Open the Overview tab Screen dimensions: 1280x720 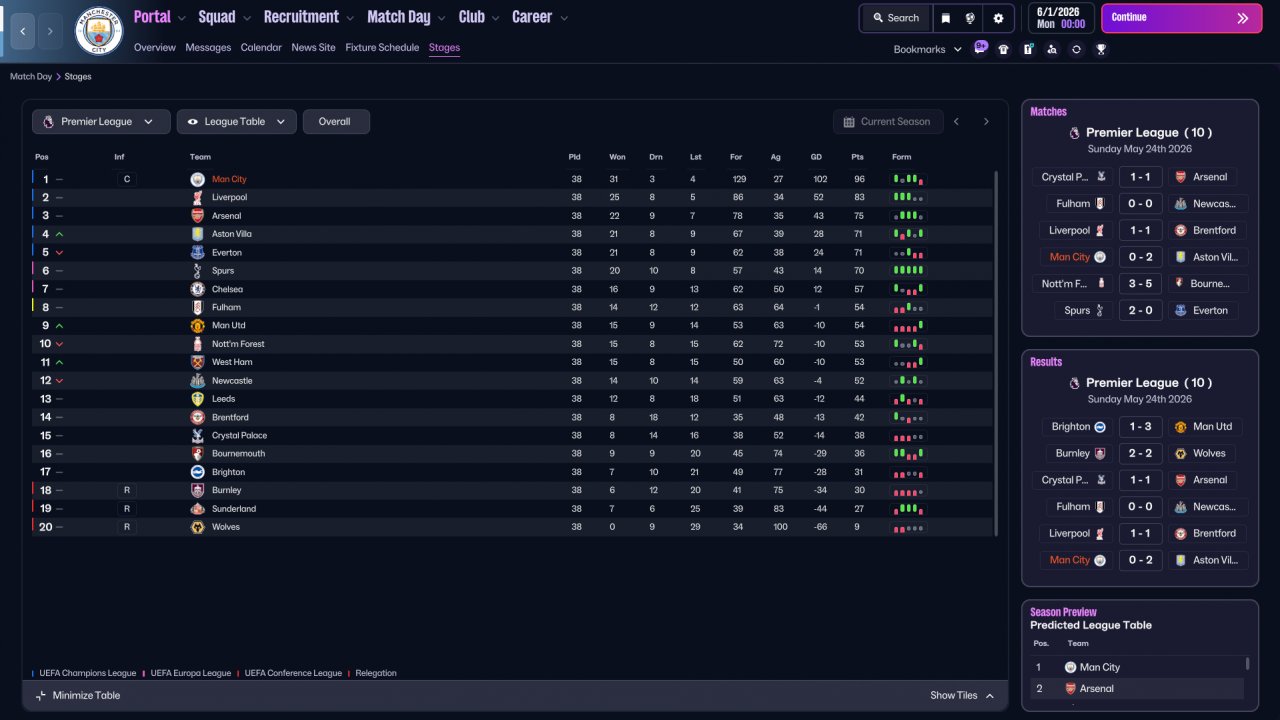click(x=155, y=48)
